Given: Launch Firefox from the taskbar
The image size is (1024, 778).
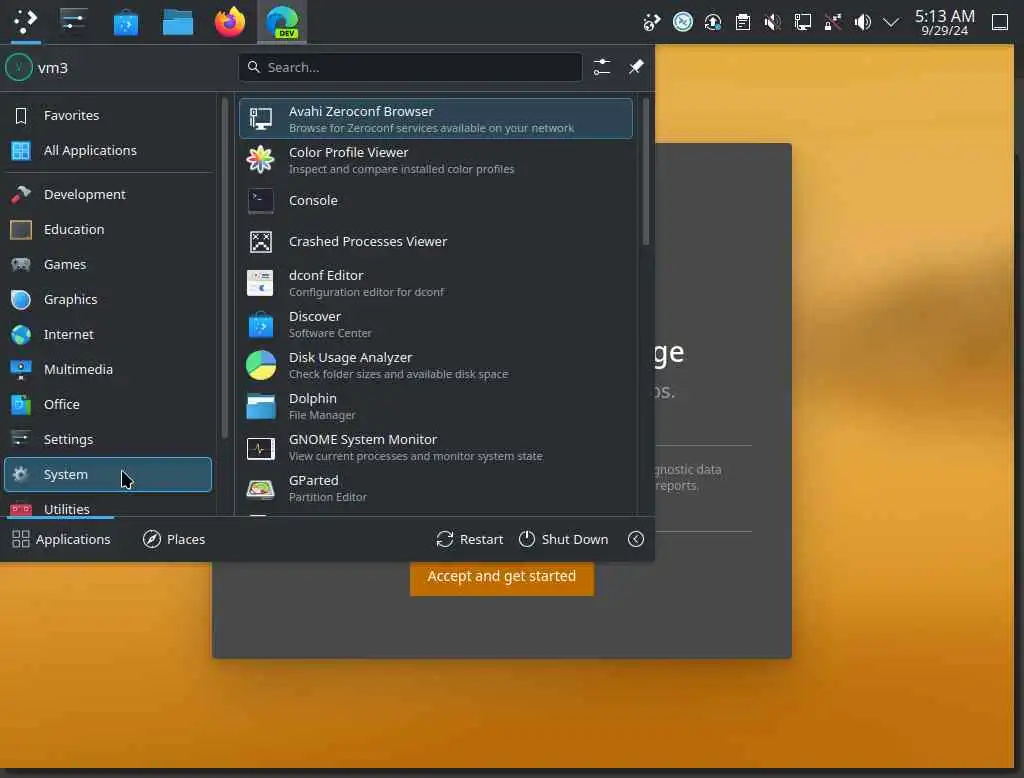Looking at the screenshot, I should [230, 22].
